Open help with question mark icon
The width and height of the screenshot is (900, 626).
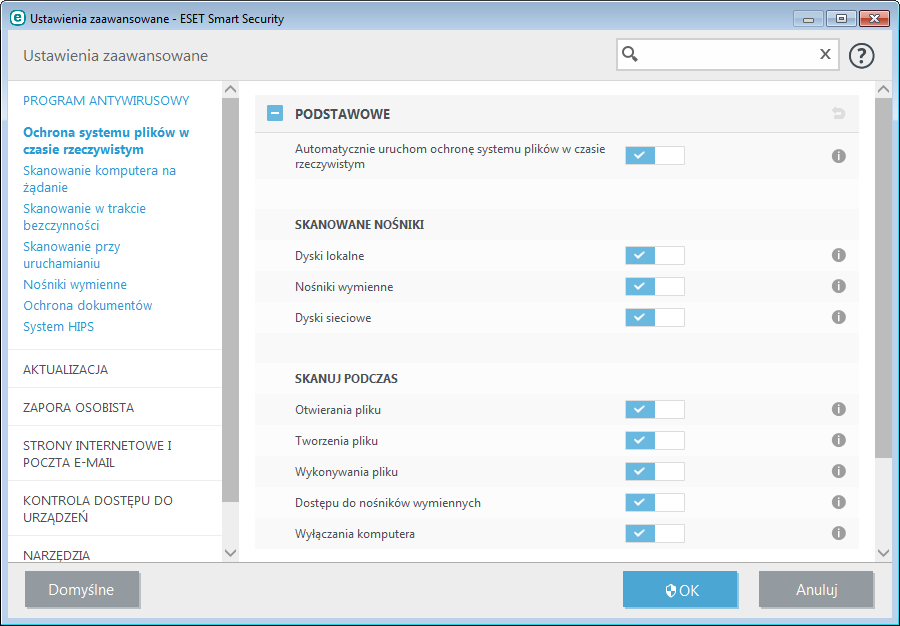[x=861, y=56]
